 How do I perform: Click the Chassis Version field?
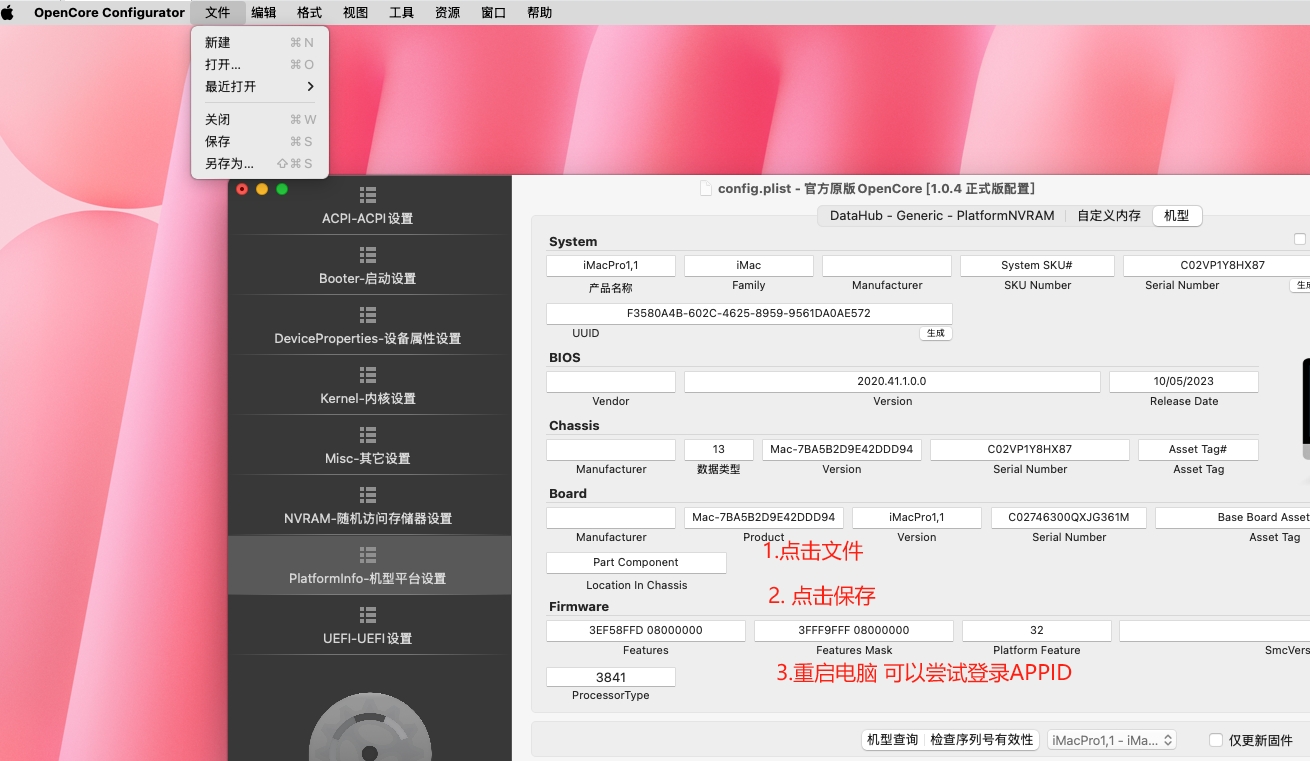pos(842,449)
